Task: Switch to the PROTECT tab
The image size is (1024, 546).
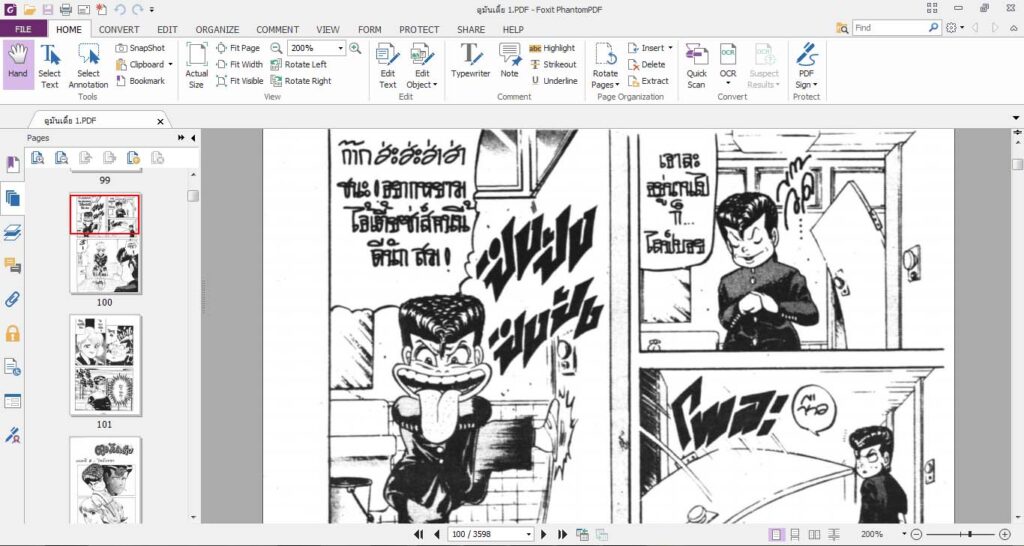Action: point(419,29)
